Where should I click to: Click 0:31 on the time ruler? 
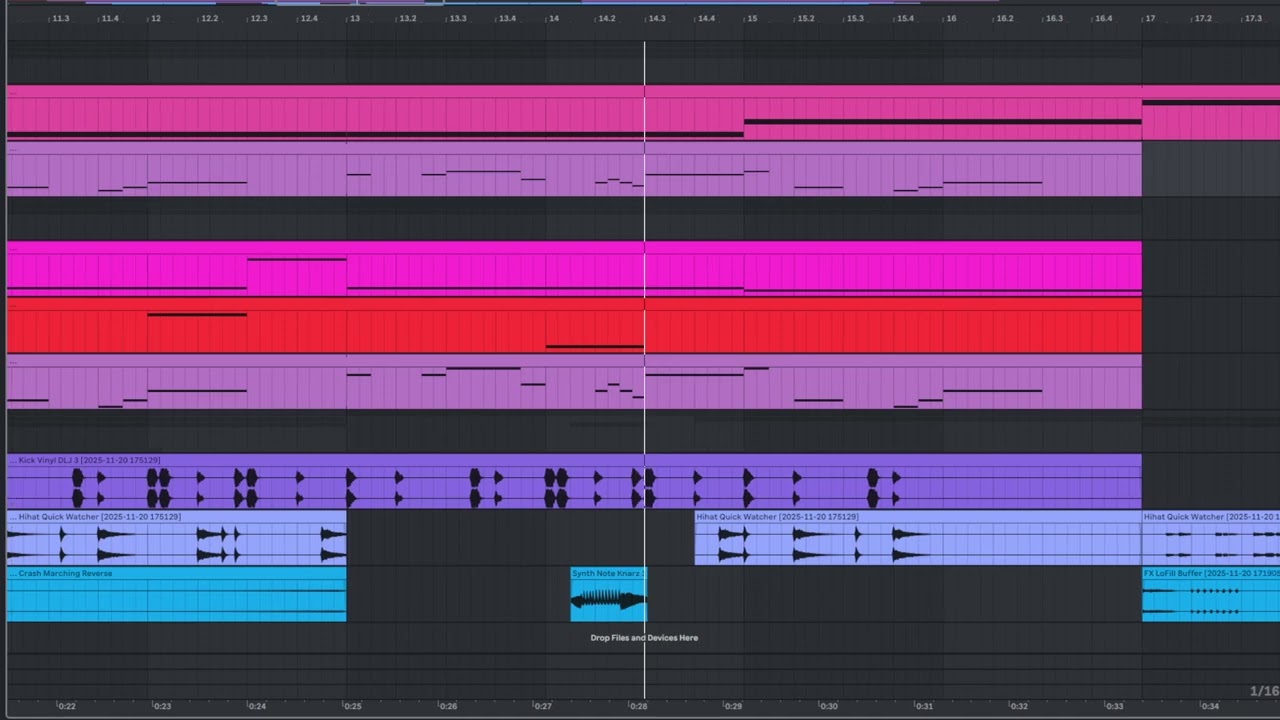point(923,706)
